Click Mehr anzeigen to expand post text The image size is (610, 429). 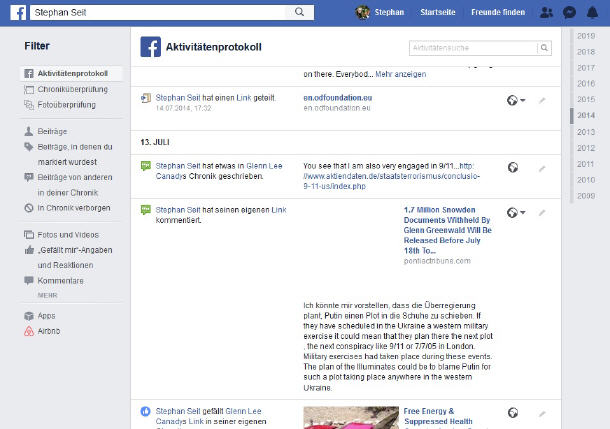[x=400, y=74]
